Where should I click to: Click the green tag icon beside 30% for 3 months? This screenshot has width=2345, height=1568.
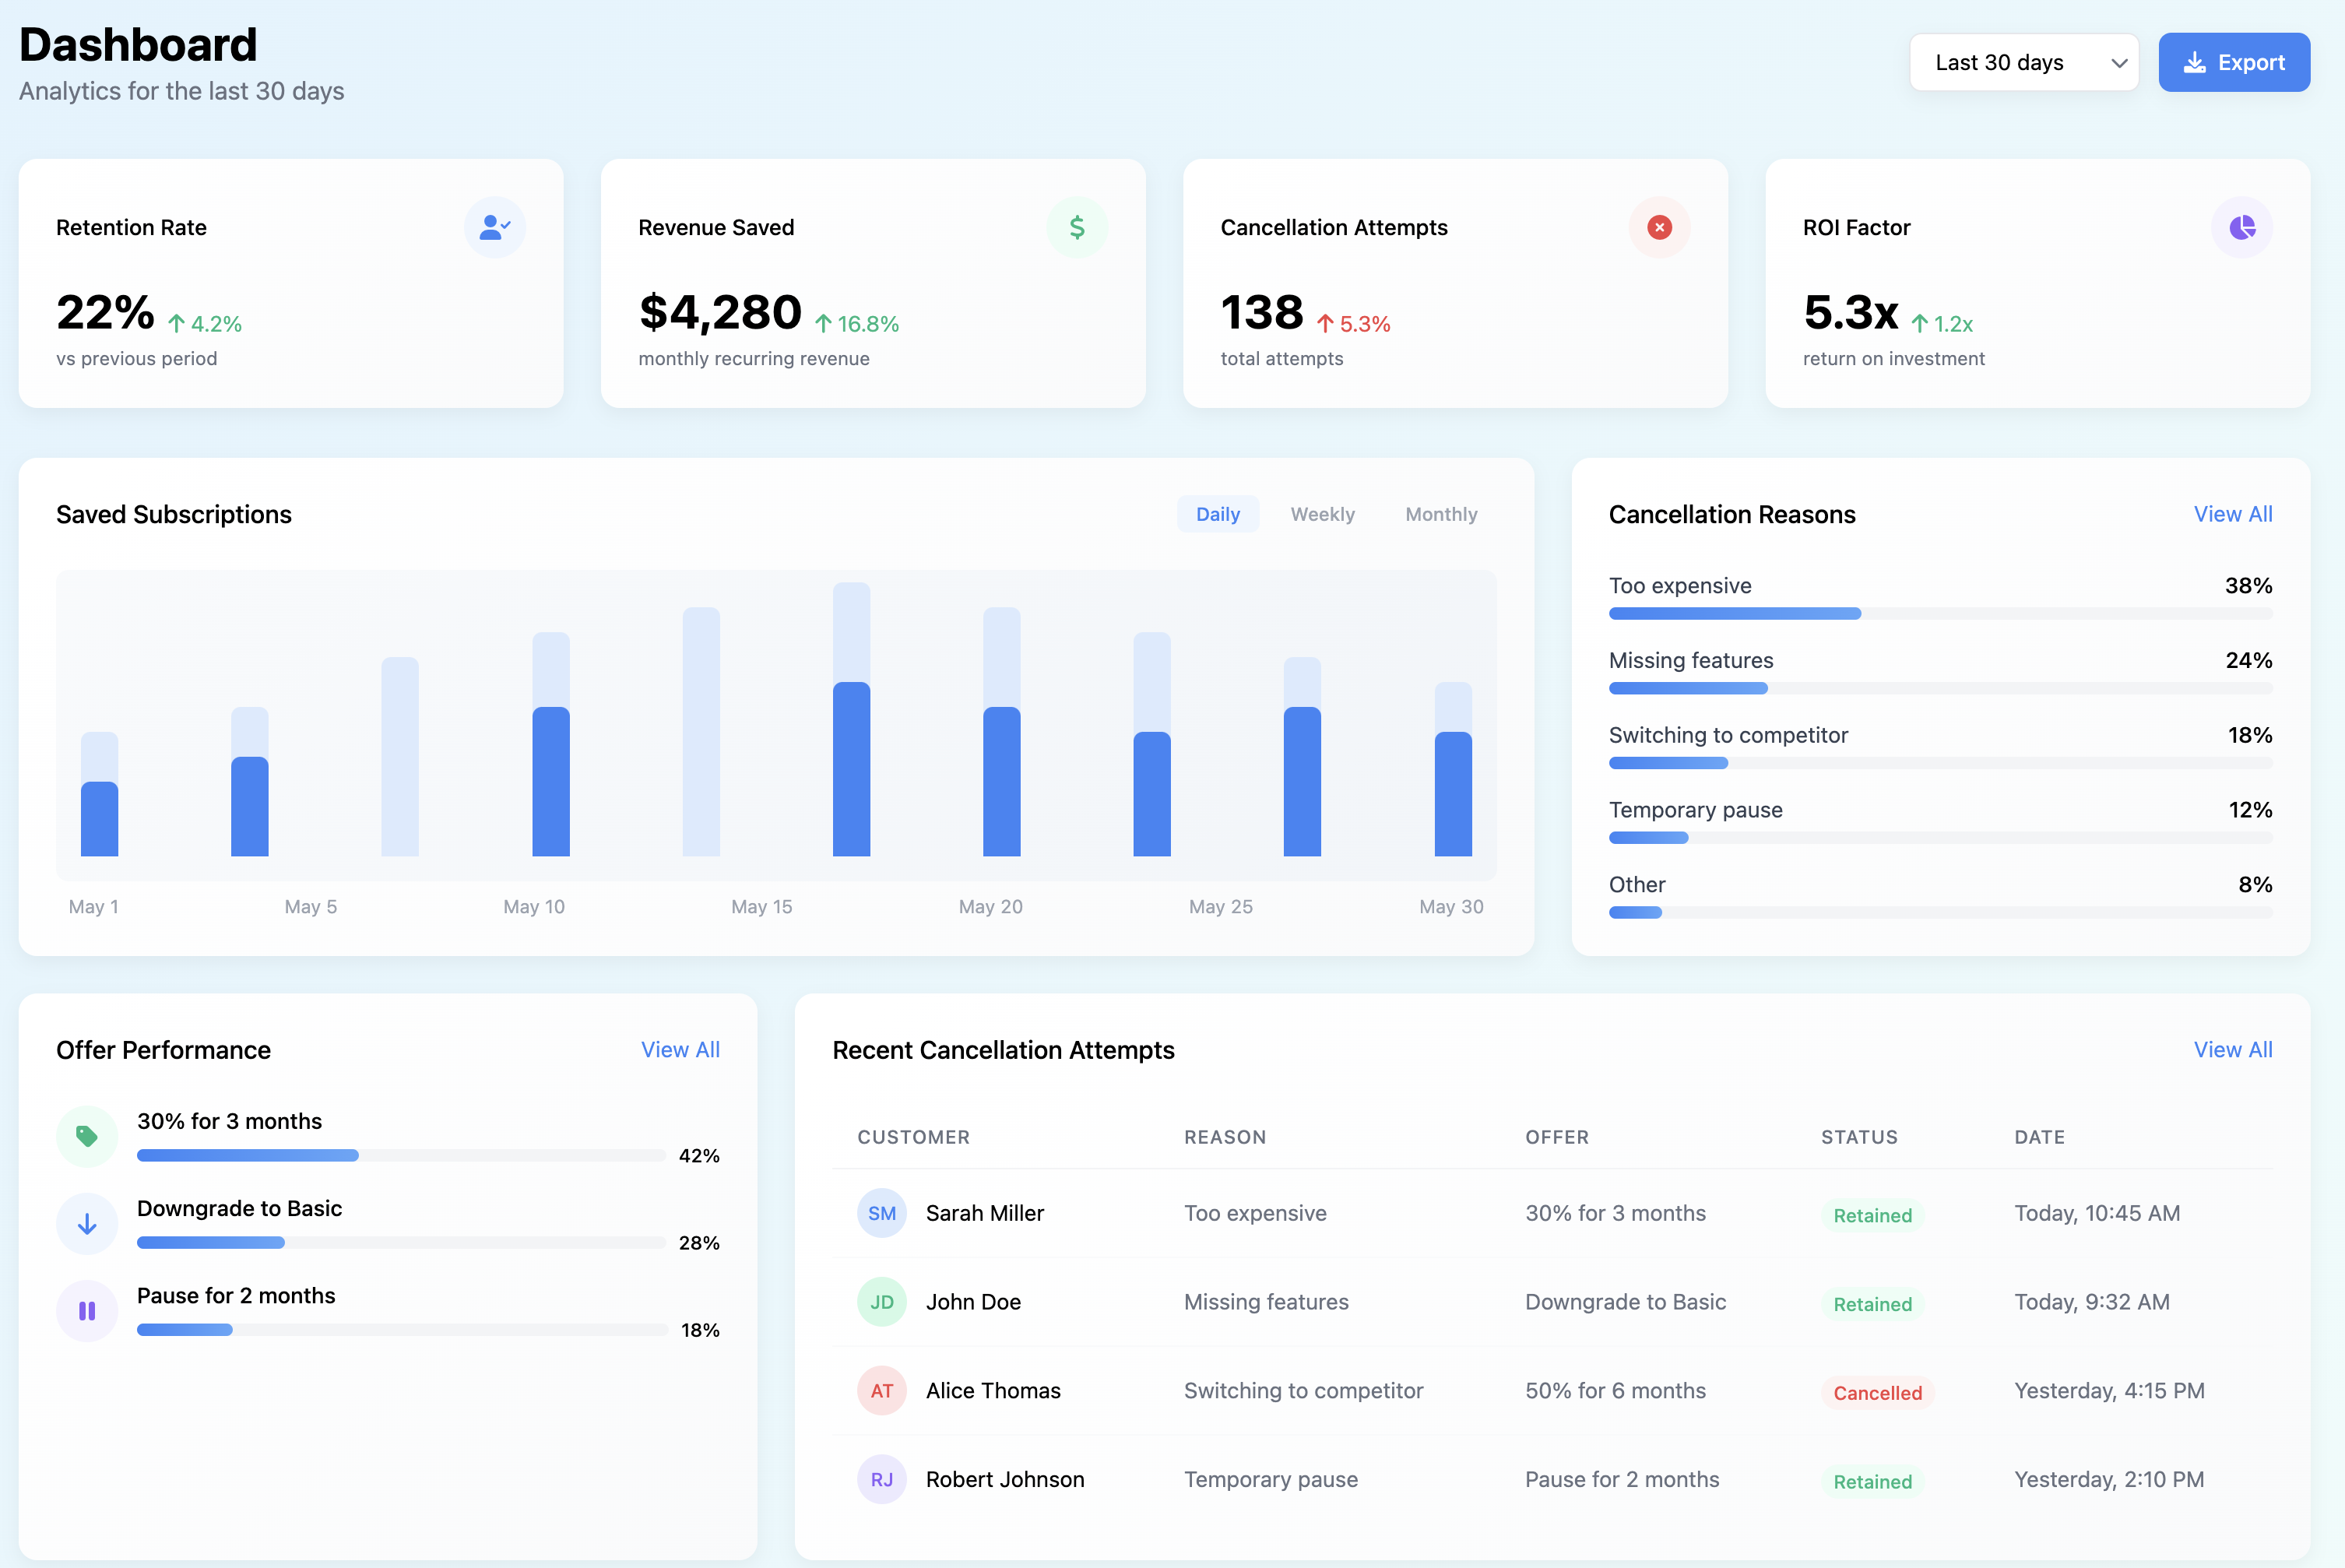(87, 1136)
